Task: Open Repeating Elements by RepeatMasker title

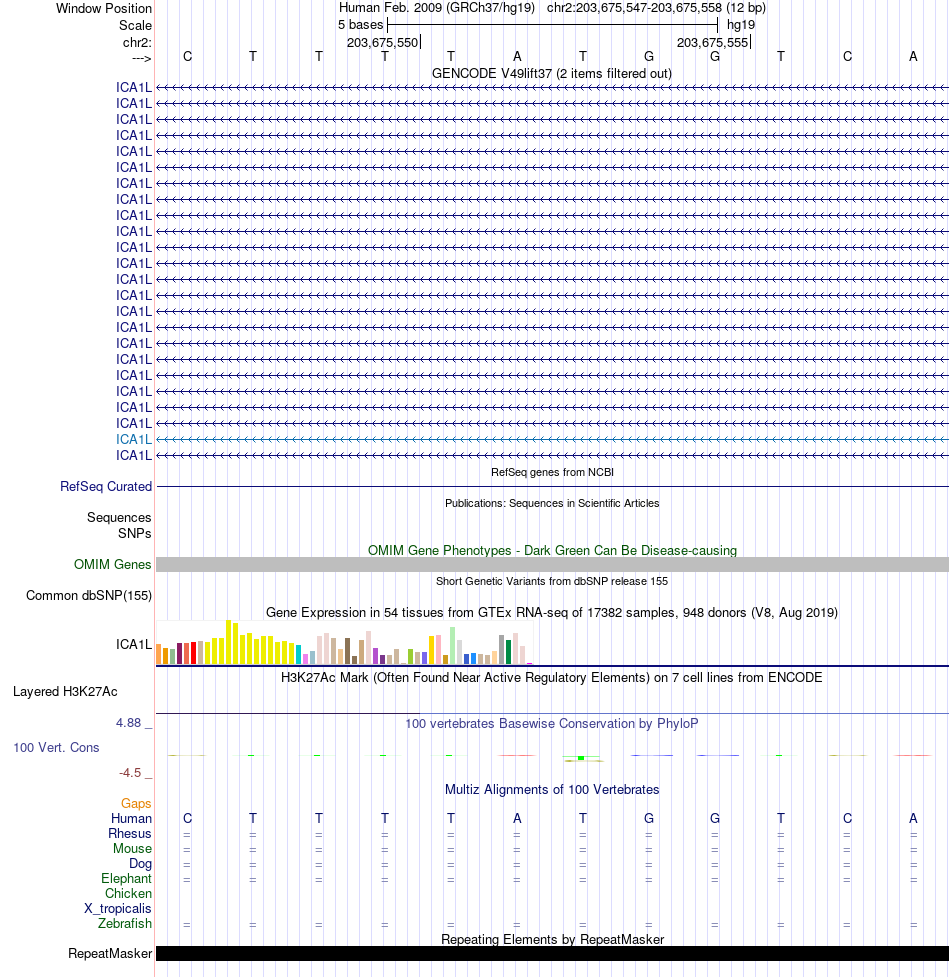Action: point(552,940)
